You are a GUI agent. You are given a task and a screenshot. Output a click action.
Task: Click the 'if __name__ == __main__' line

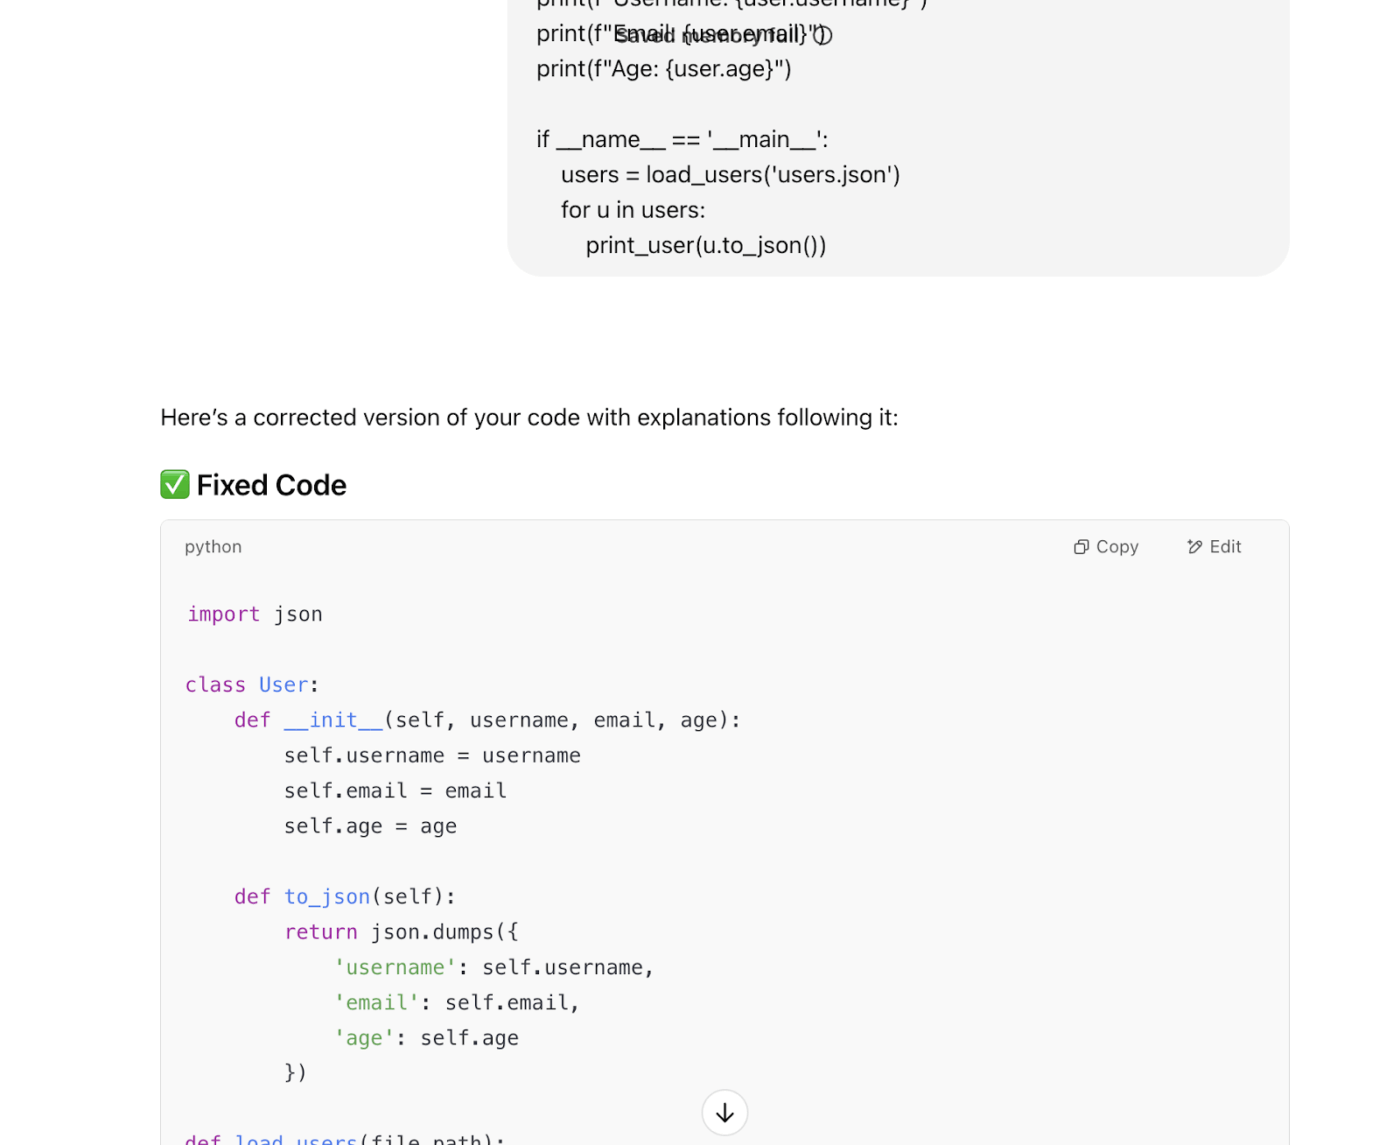682,139
